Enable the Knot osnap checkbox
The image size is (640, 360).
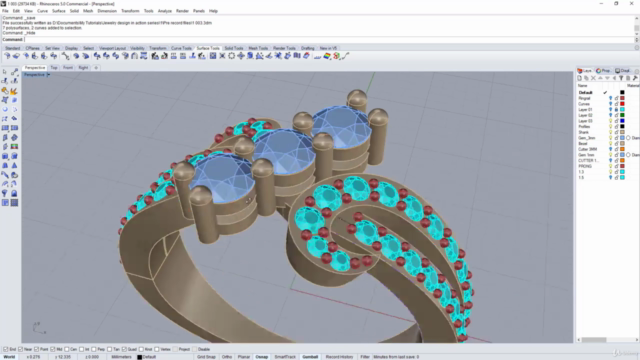[x=141, y=349]
